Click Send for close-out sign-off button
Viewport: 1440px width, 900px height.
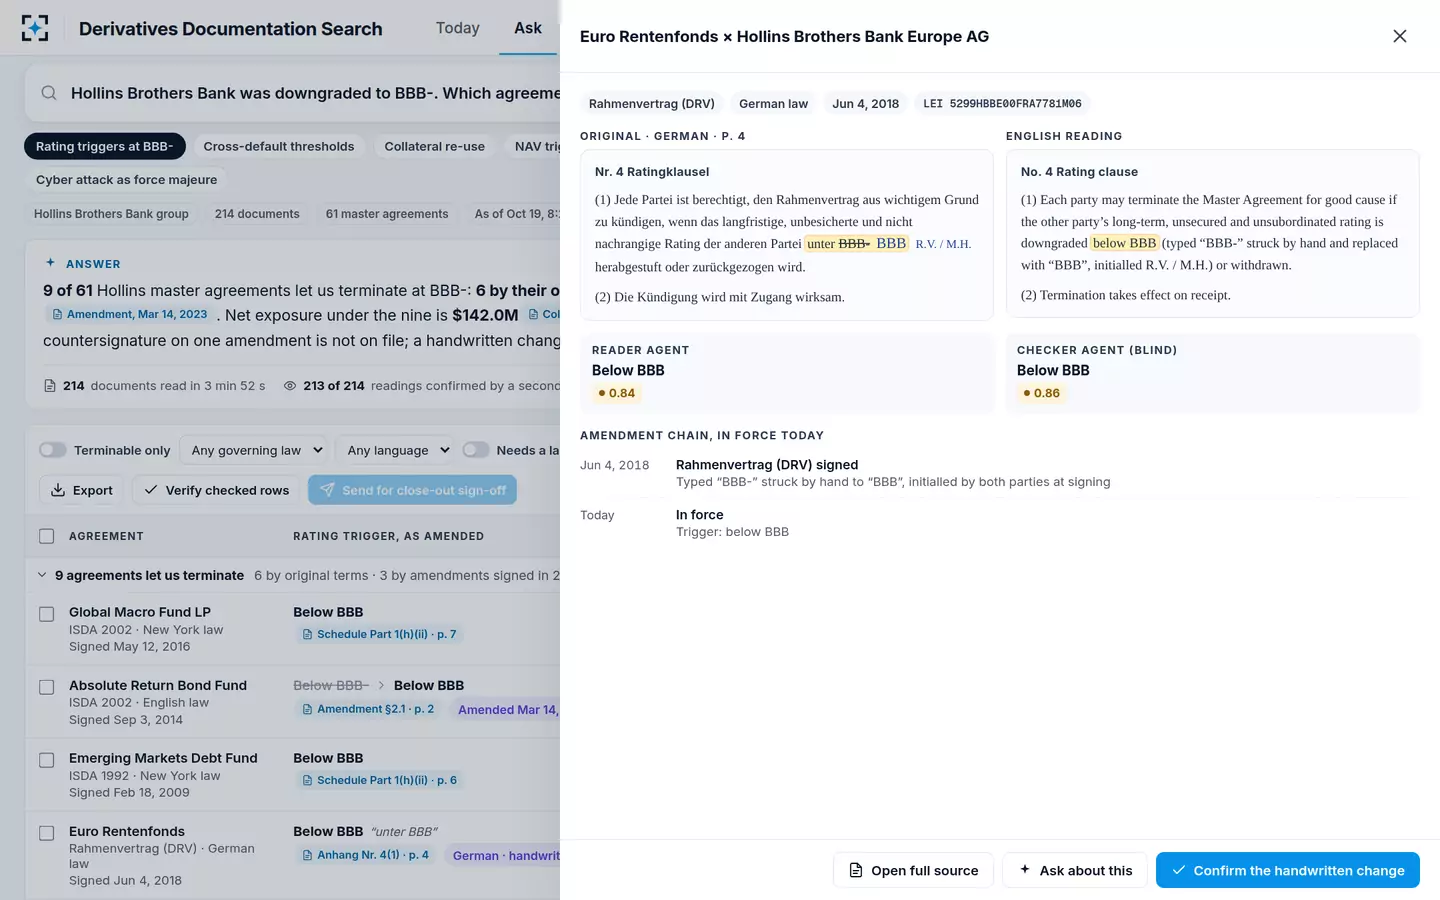coord(412,490)
